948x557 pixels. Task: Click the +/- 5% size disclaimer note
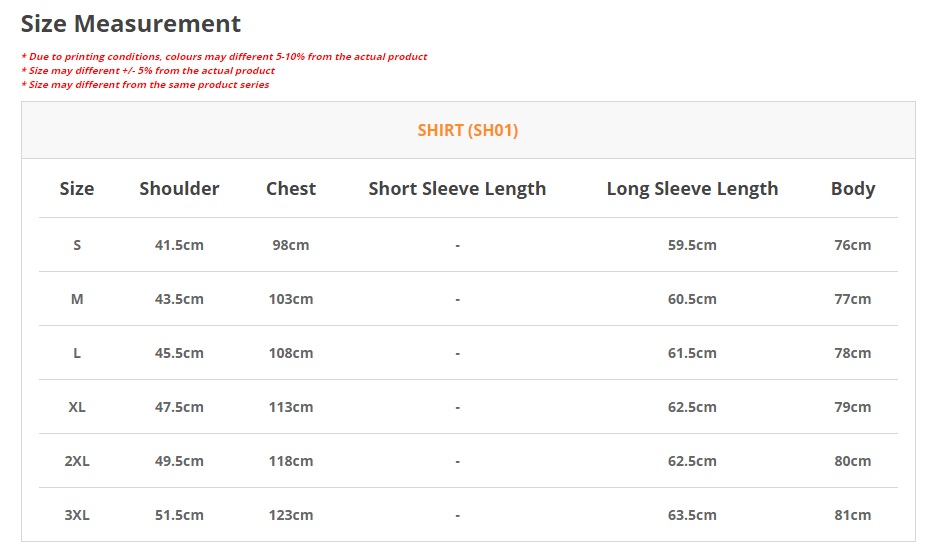coord(148,71)
